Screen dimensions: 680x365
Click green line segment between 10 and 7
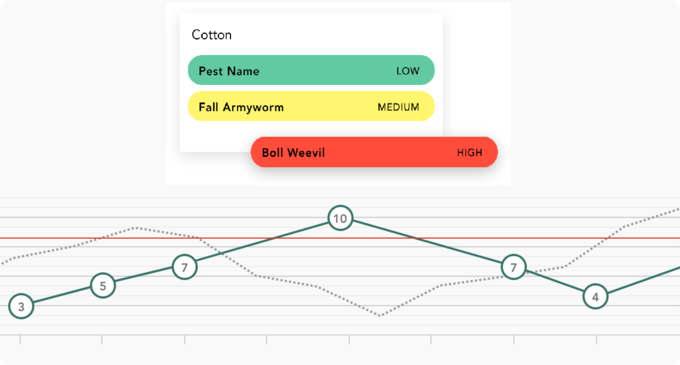click(427, 242)
